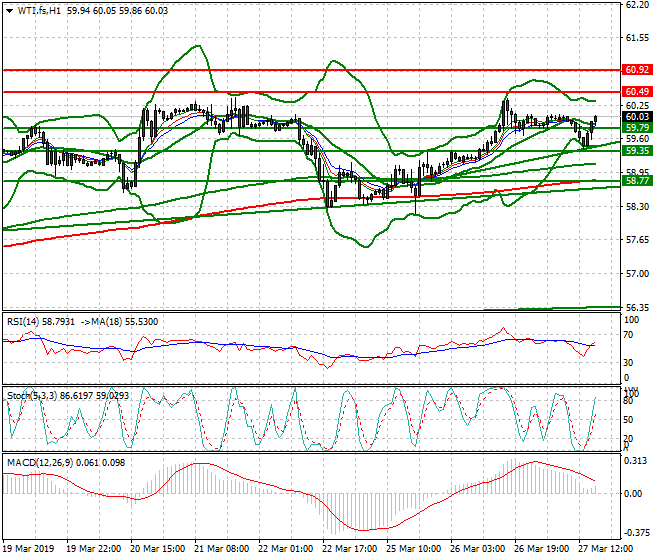660x560 pixels.
Task: Select the 21 Mar 08:00 time label
Action: (x=221, y=549)
